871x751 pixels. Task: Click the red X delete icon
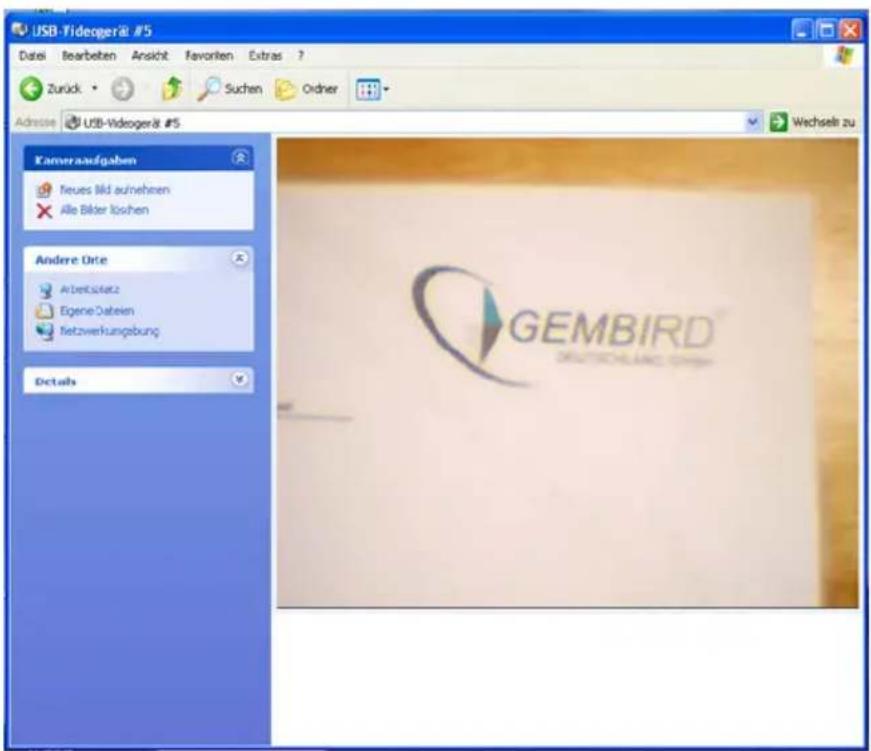(44, 211)
